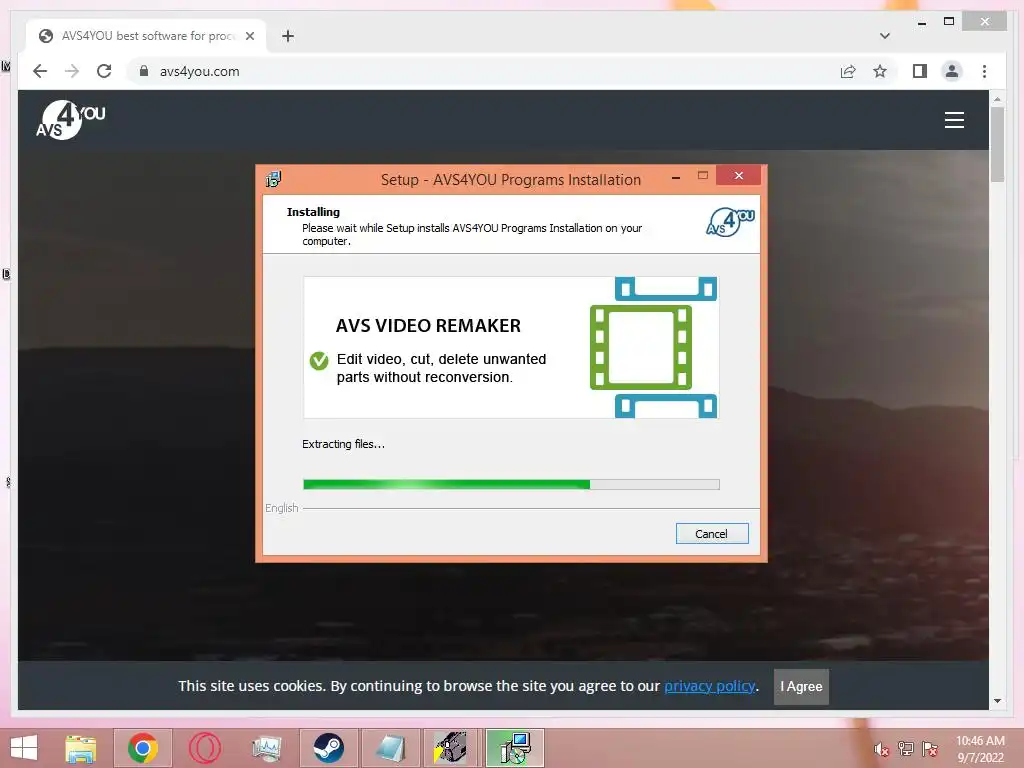Open Chrome profile avatar

(952, 71)
